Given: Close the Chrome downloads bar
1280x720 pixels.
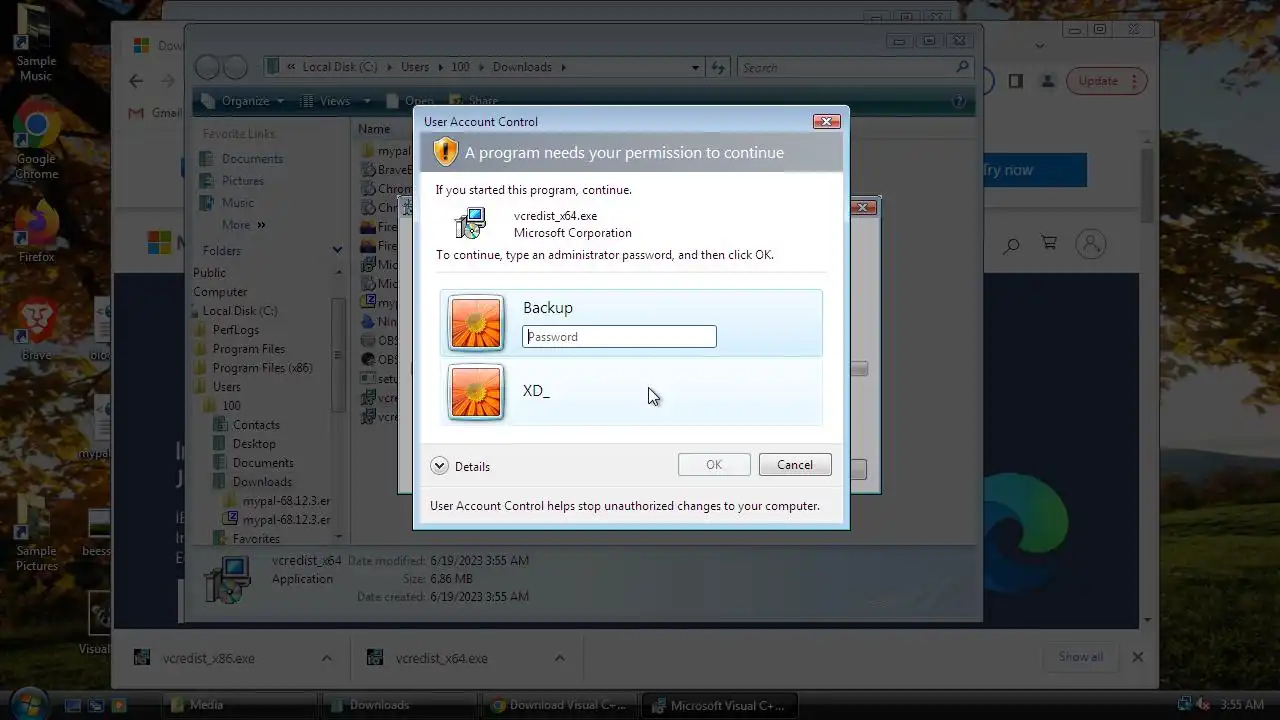Looking at the screenshot, I should [x=1137, y=657].
